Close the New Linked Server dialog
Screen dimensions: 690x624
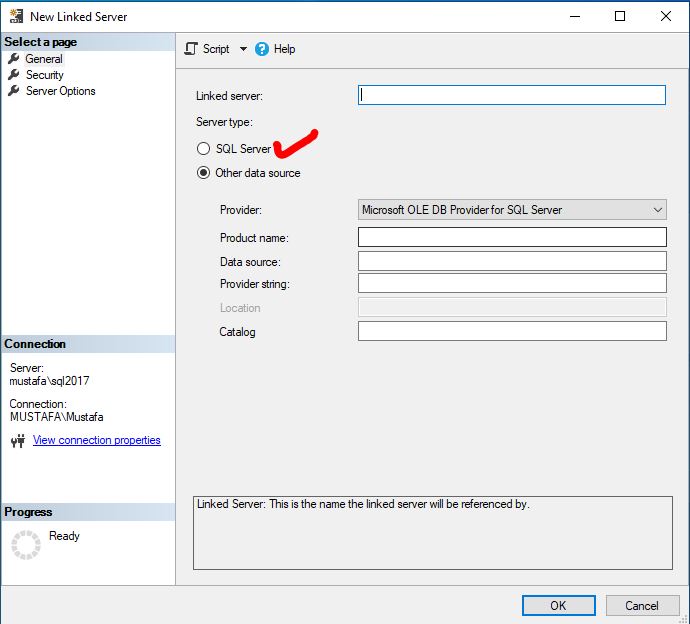(666, 16)
